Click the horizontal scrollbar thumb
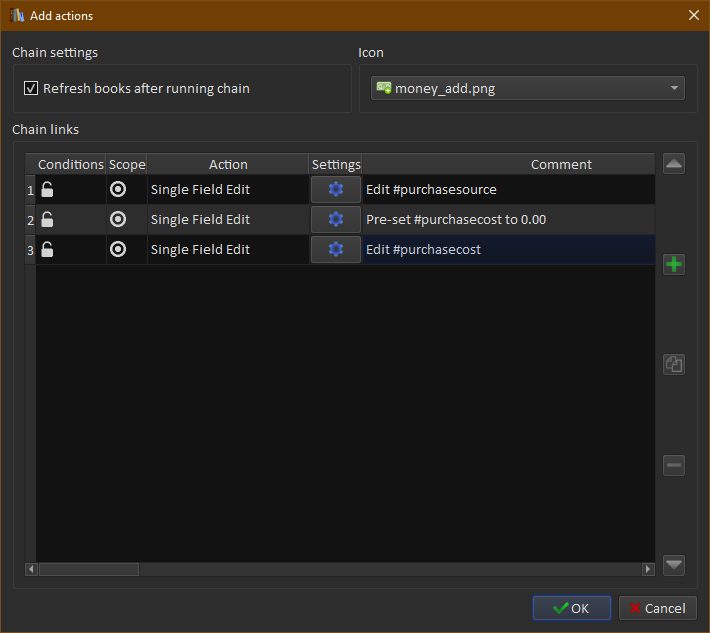 (x=88, y=569)
